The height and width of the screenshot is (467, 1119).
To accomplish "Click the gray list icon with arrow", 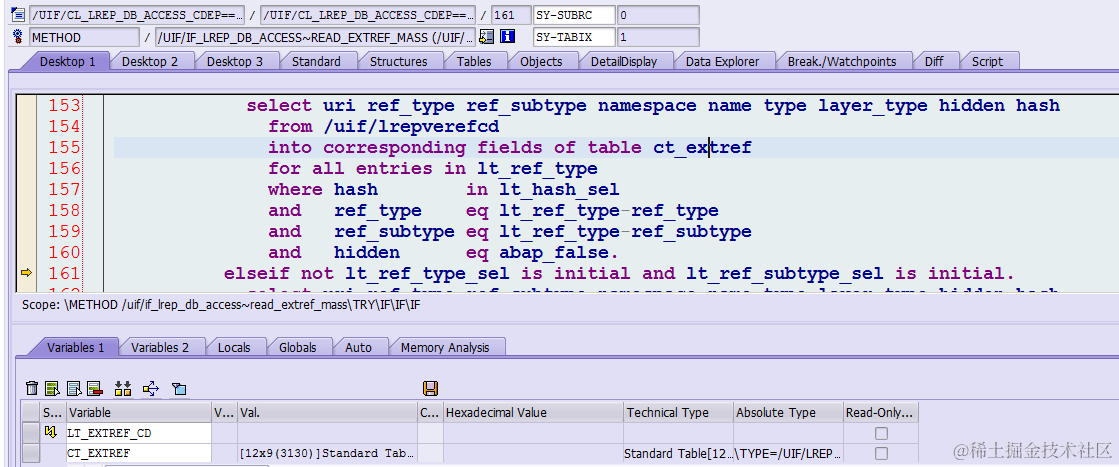I will pos(74,388).
